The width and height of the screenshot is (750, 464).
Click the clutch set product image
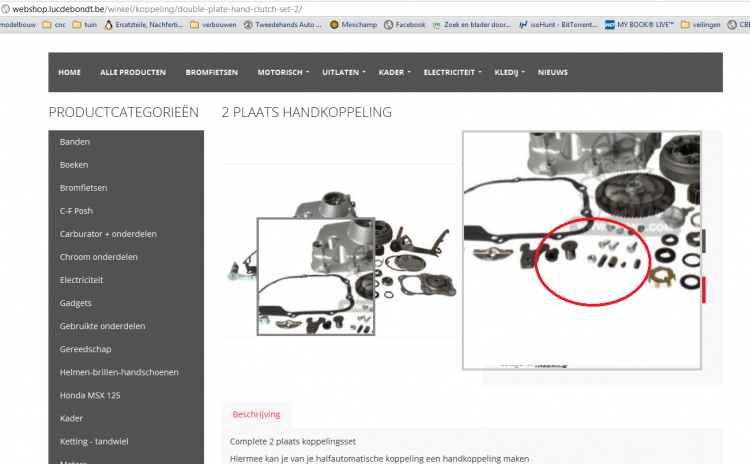342,250
